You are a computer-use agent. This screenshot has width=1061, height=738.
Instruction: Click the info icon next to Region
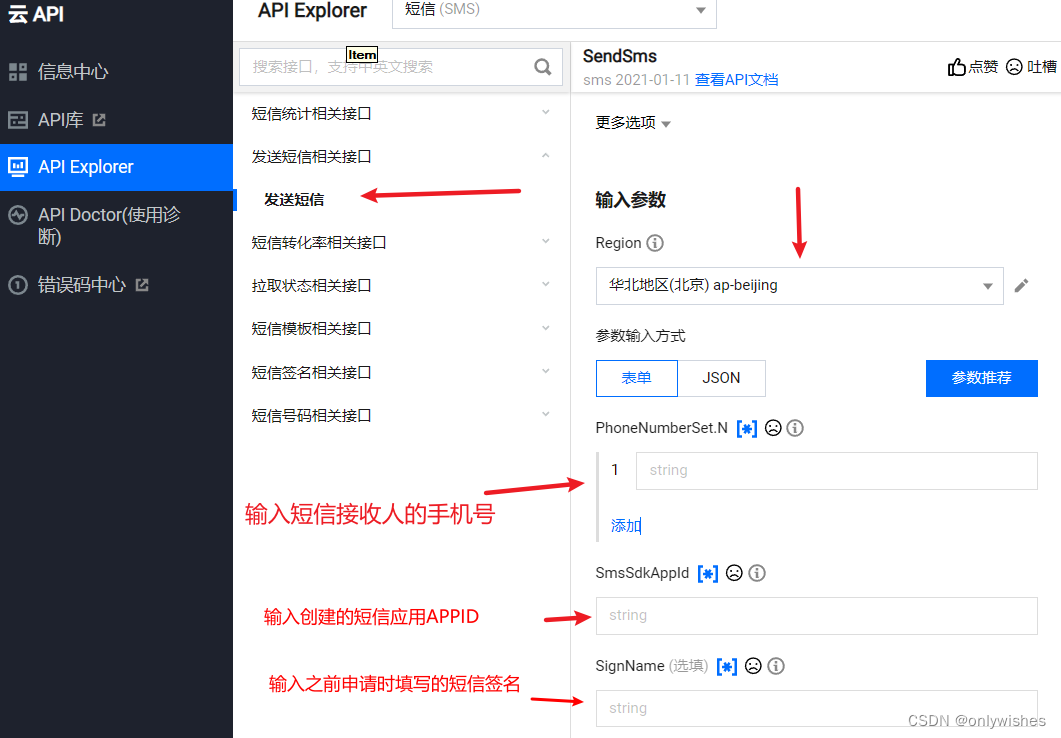click(x=655, y=243)
